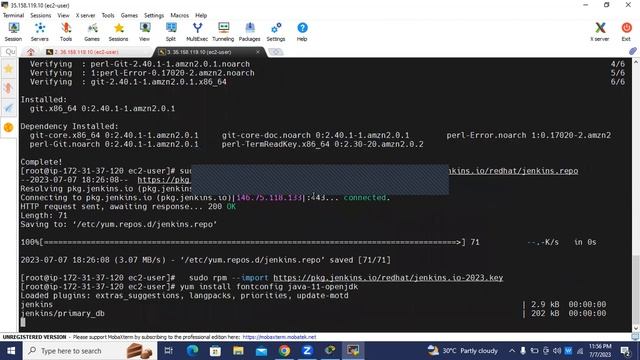Viewport: 640px width, 360px height.
Task: Open the orange Sftp sidebar icon
Action: click(x=9, y=127)
